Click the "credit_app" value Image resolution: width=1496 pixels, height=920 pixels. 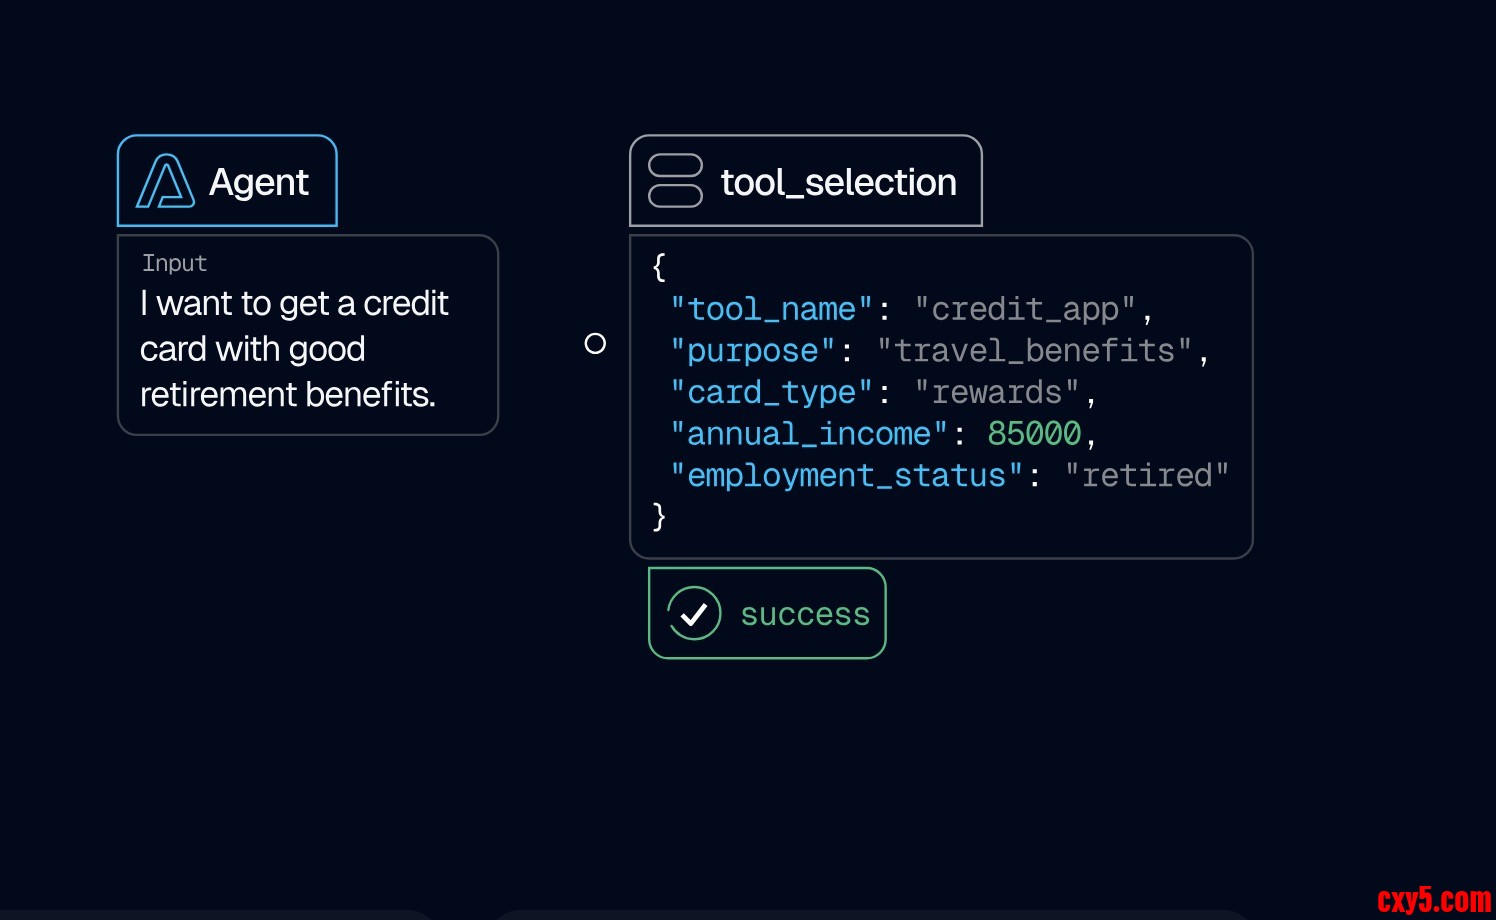point(1025,309)
